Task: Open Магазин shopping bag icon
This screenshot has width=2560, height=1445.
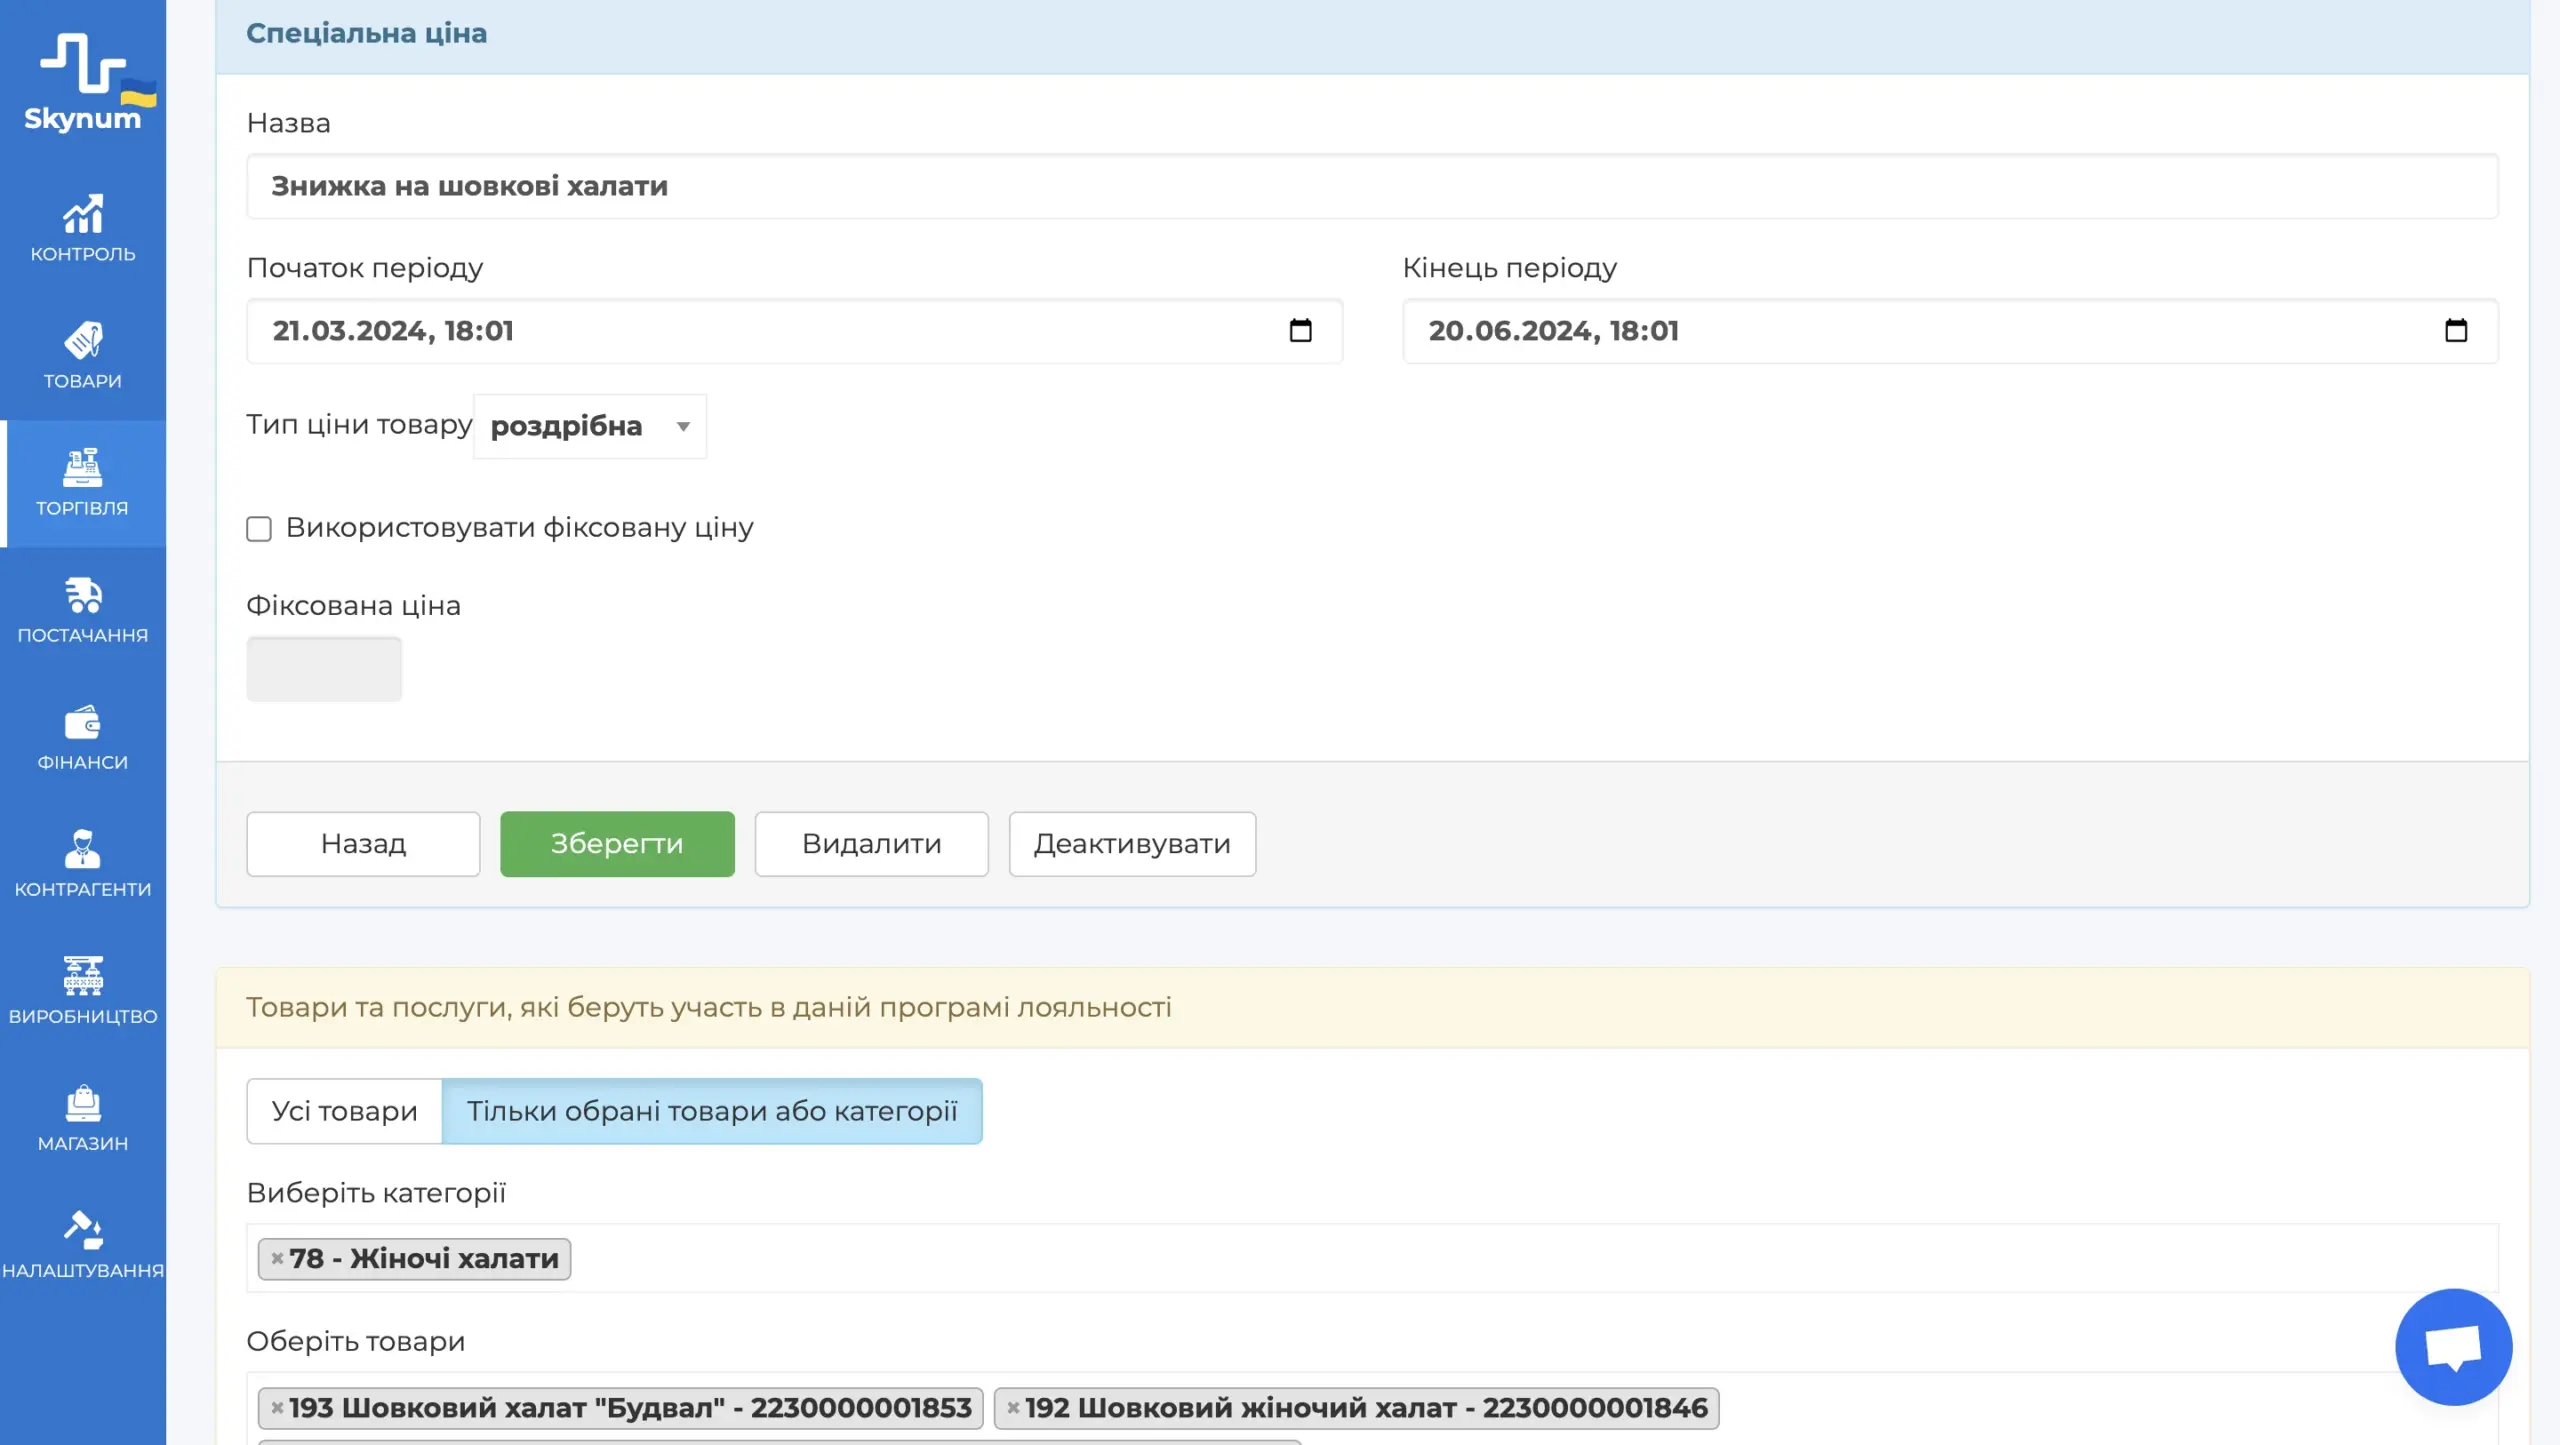Action: tap(83, 1104)
